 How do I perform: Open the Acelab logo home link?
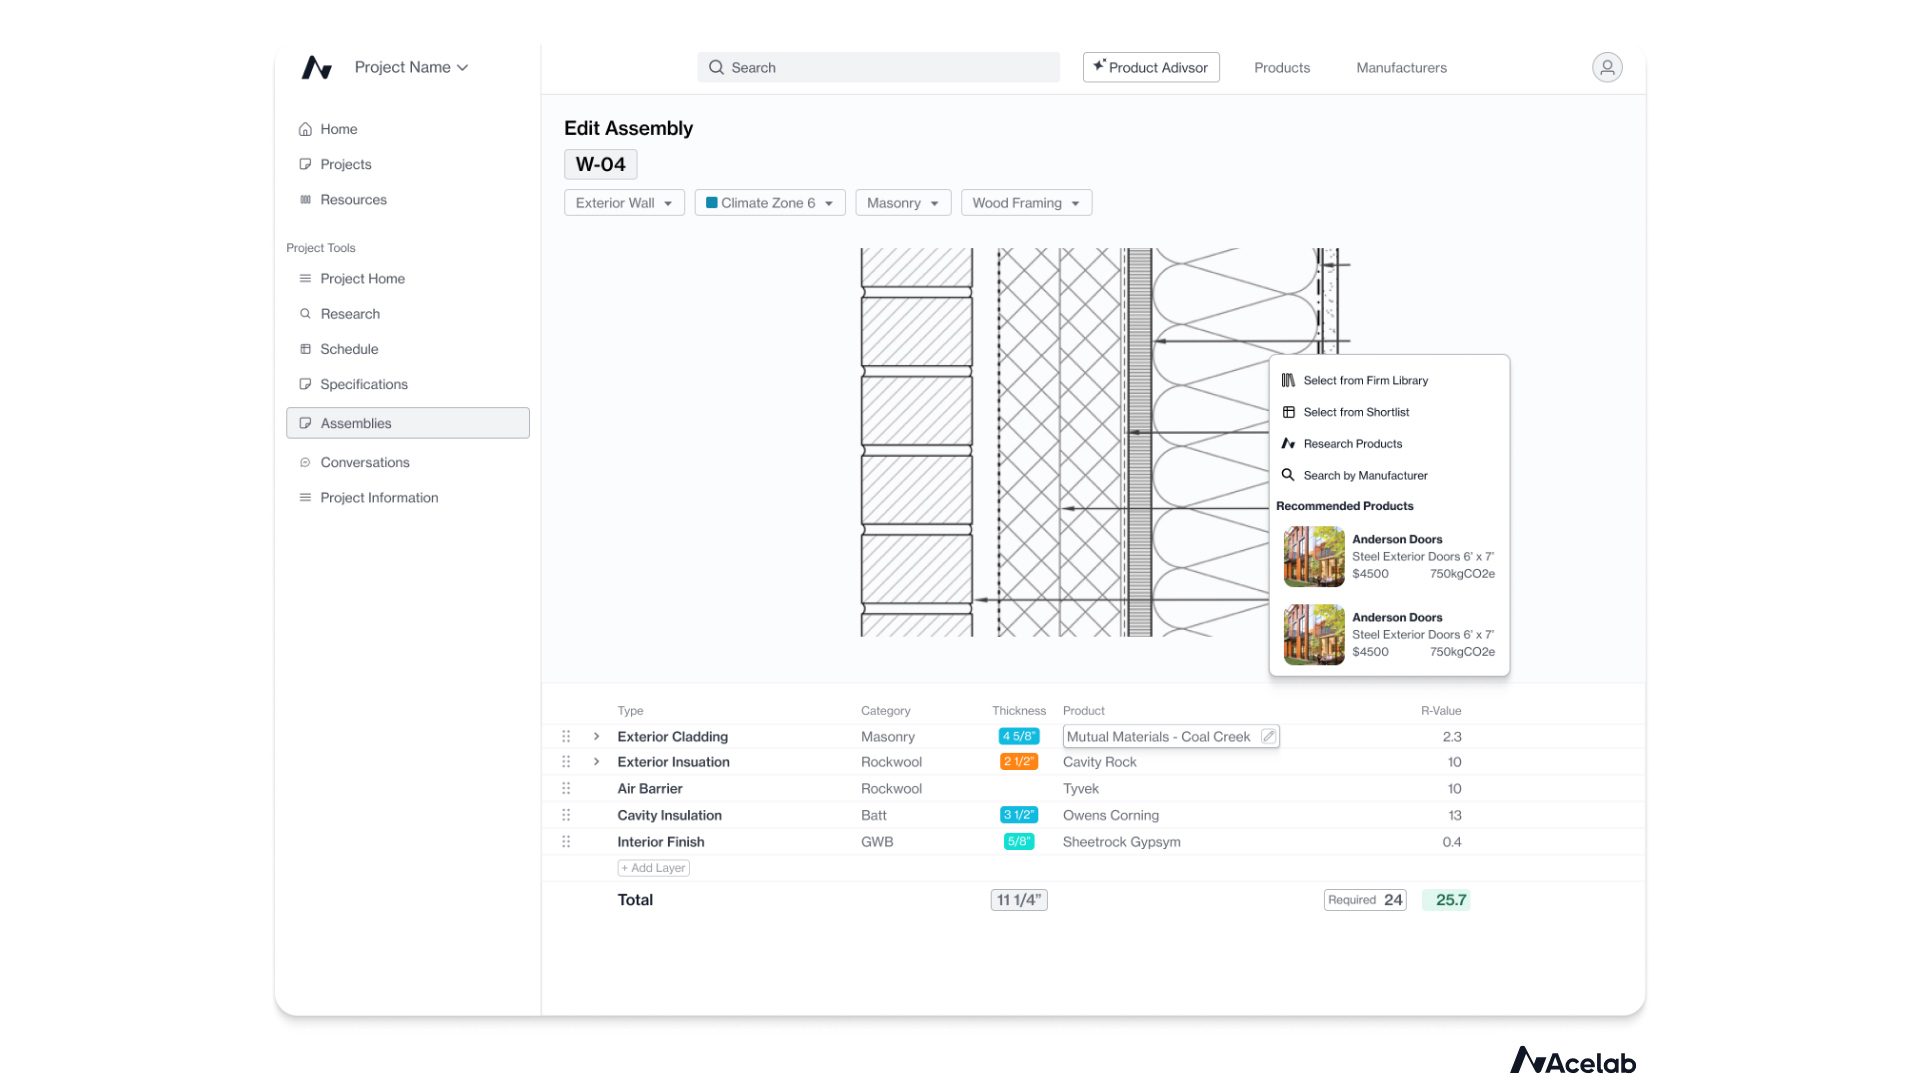click(x=1573, y=1061)
